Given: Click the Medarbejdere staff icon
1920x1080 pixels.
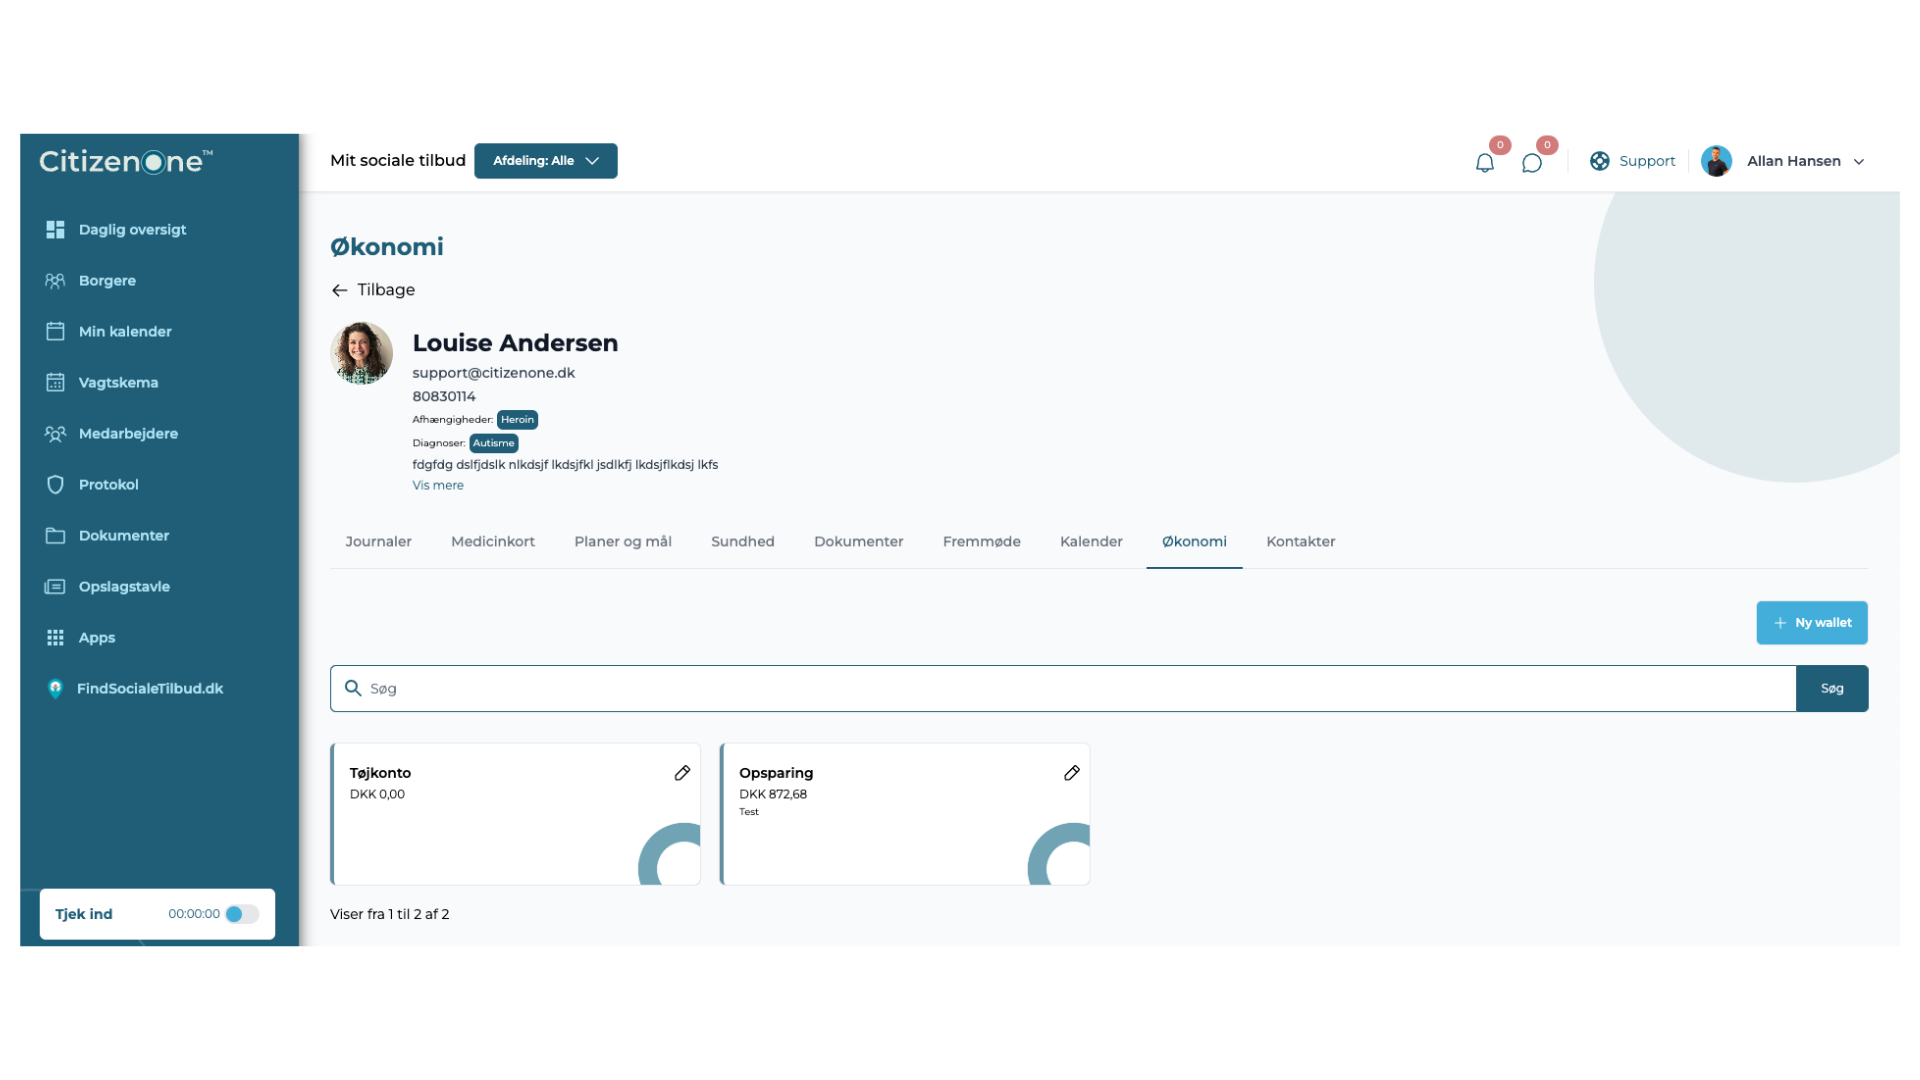Looking at the screenshot, I should point(55,433).
